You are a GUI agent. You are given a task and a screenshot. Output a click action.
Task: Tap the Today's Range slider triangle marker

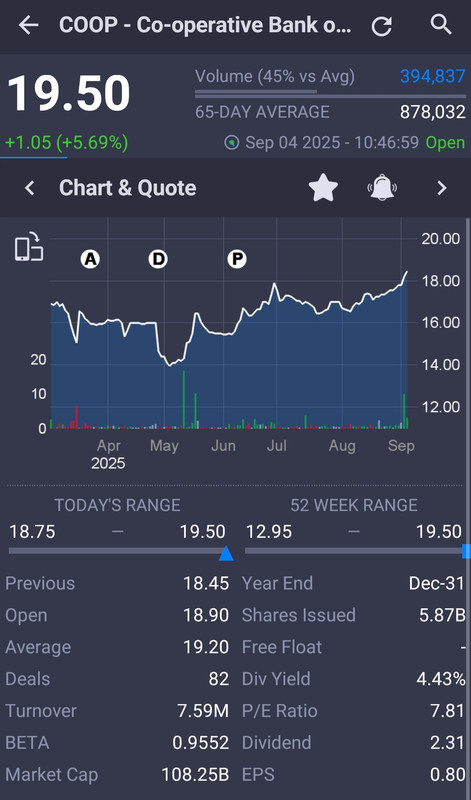(226, 554)
